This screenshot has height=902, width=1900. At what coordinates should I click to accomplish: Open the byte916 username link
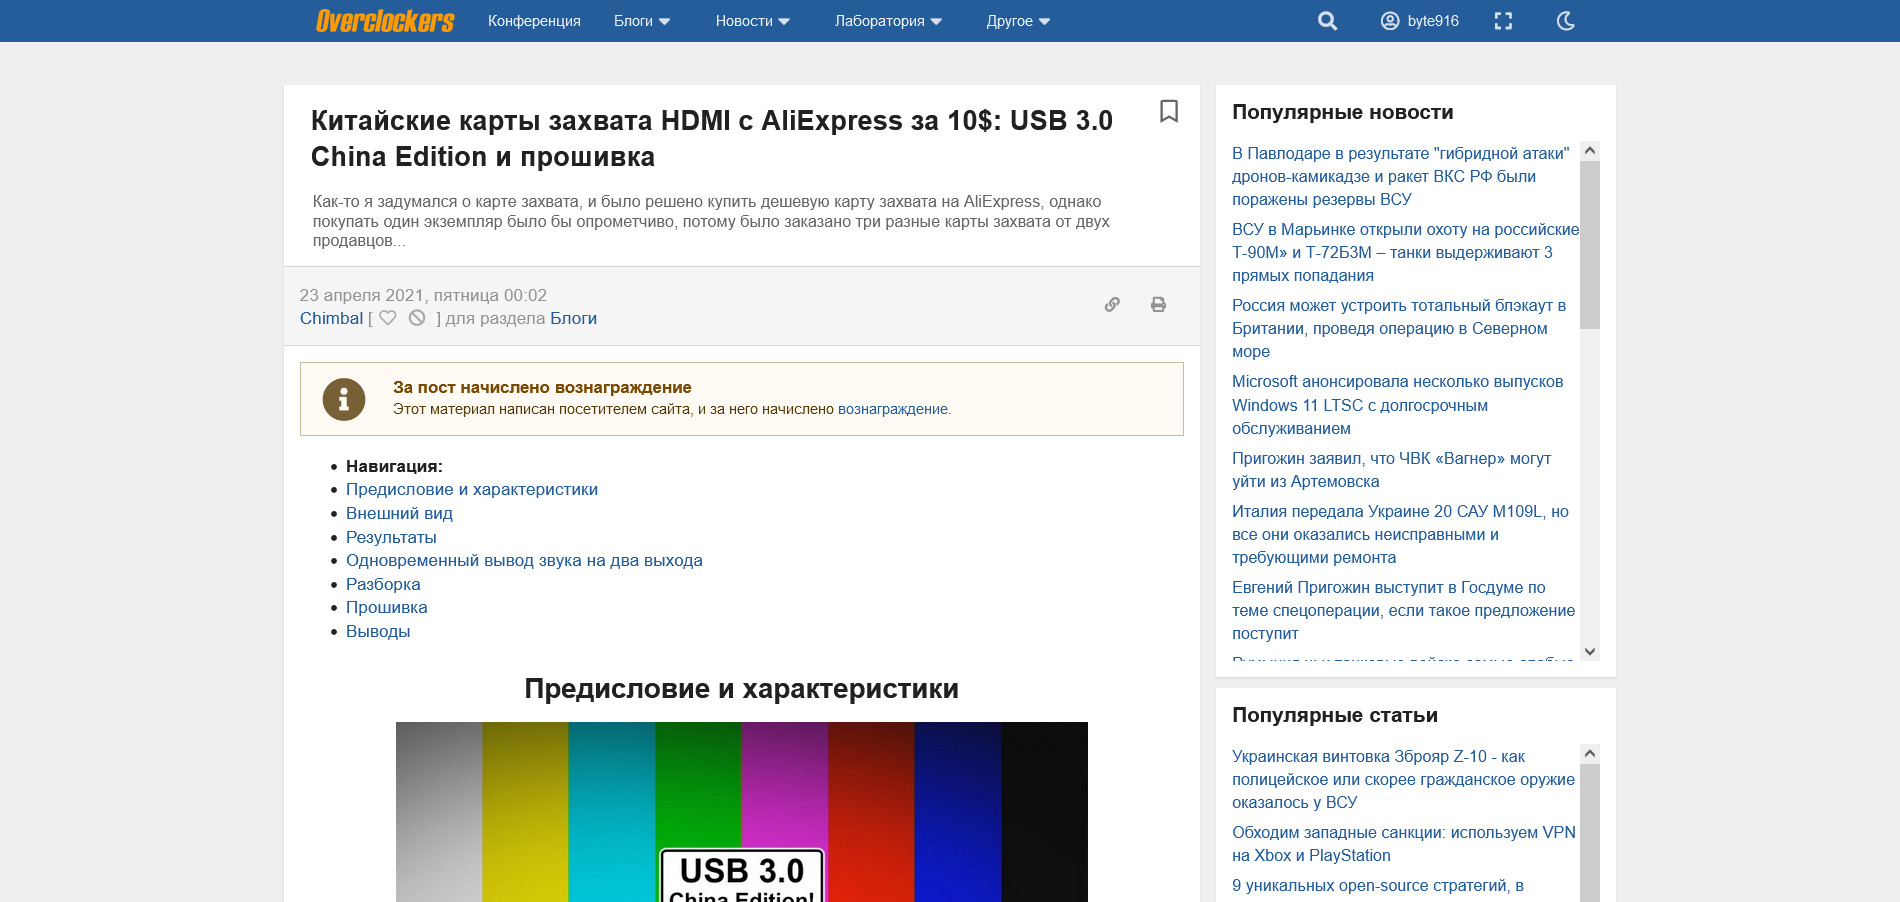tap(1433, 21)
